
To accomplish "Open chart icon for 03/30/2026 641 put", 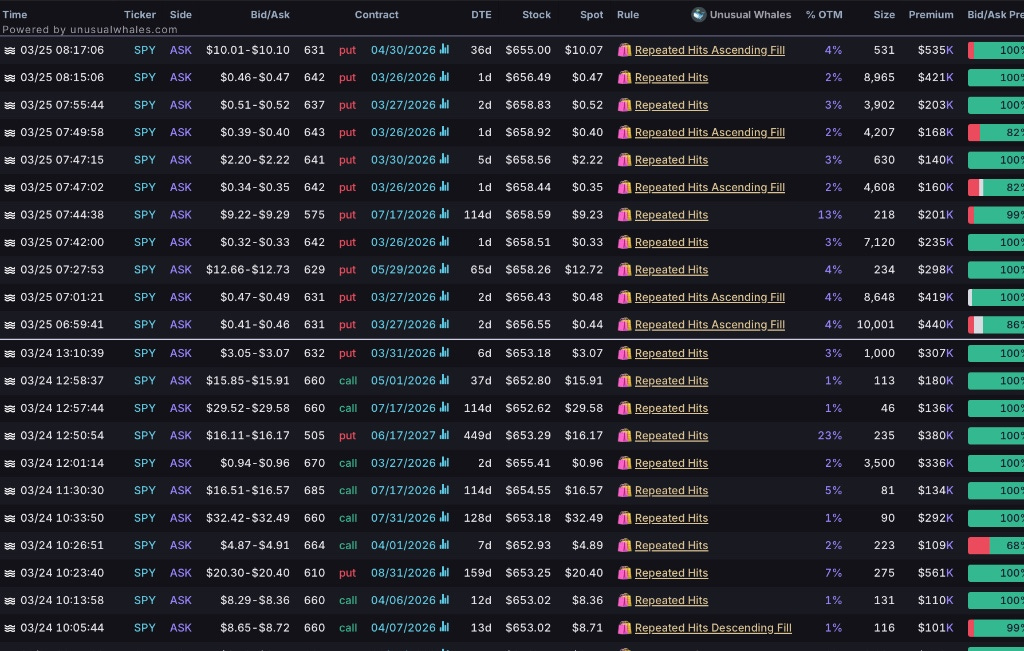I will (445, 159).
